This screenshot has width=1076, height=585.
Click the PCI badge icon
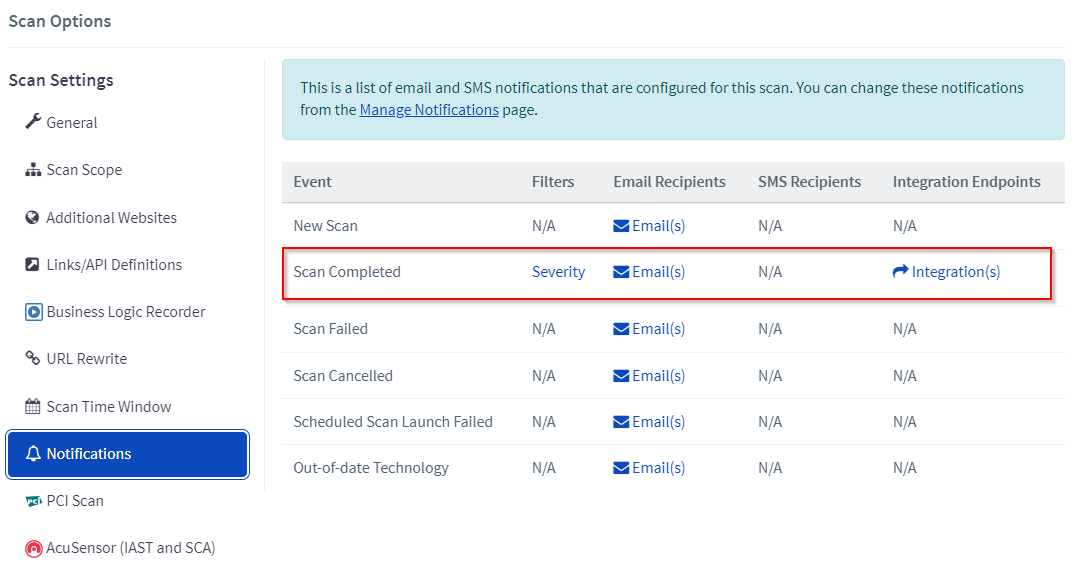pos(33,501)
